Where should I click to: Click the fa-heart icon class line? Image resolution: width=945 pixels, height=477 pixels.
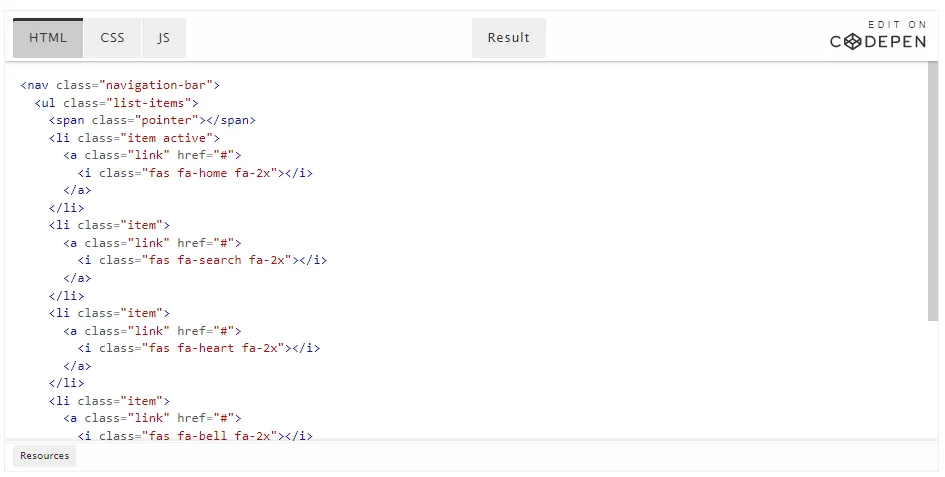[199, 348]
